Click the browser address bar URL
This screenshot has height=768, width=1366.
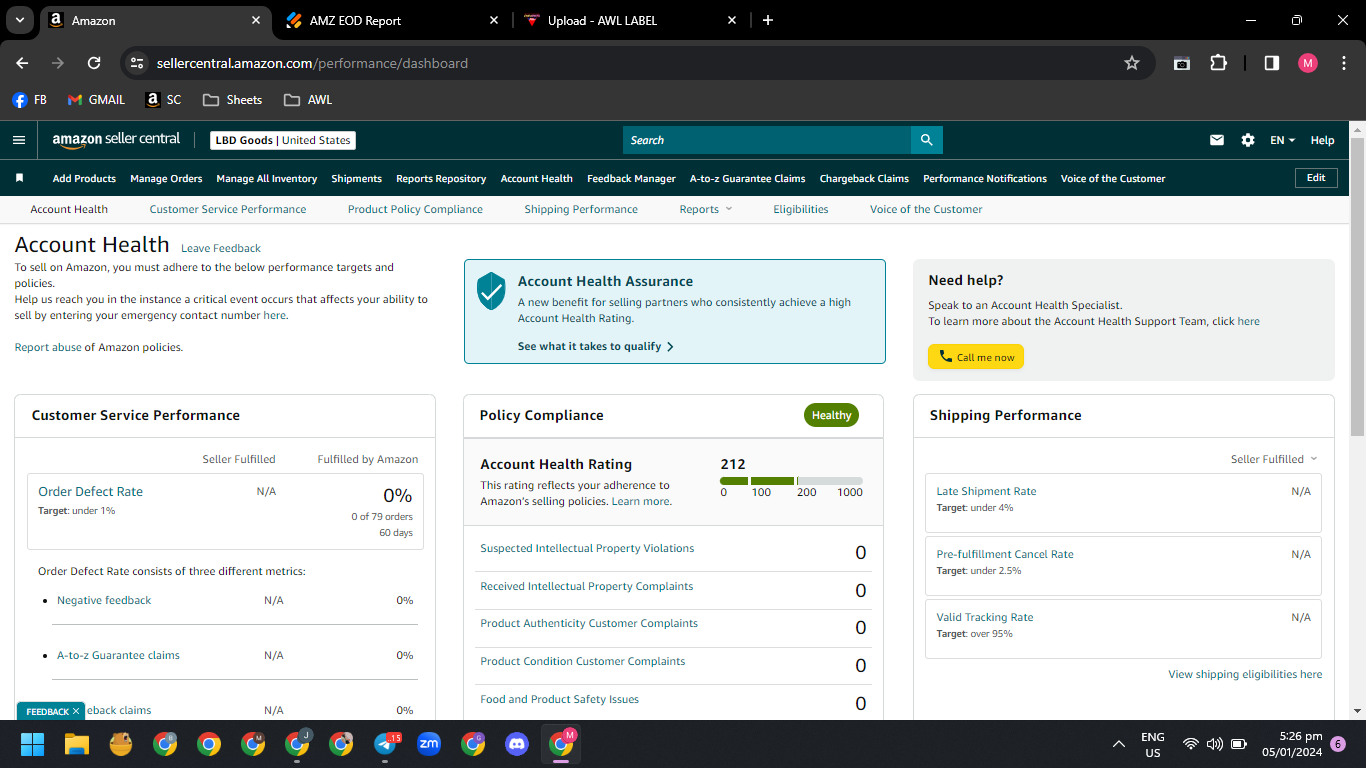(312, 63)
